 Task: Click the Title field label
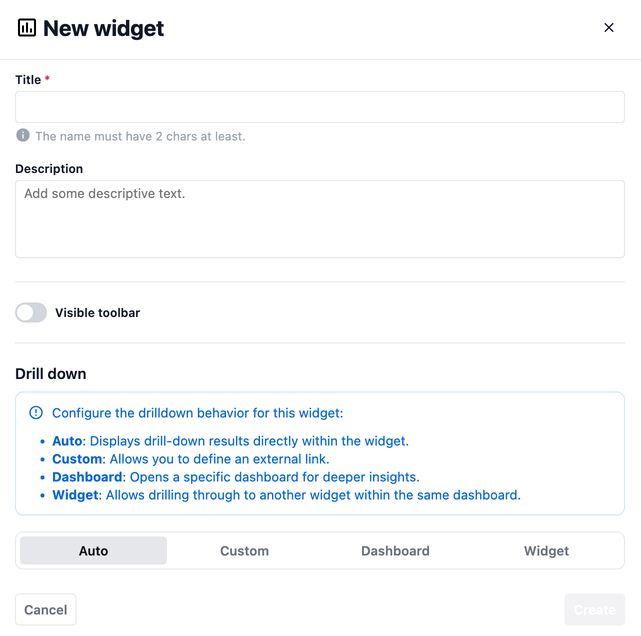coord(28,80)
